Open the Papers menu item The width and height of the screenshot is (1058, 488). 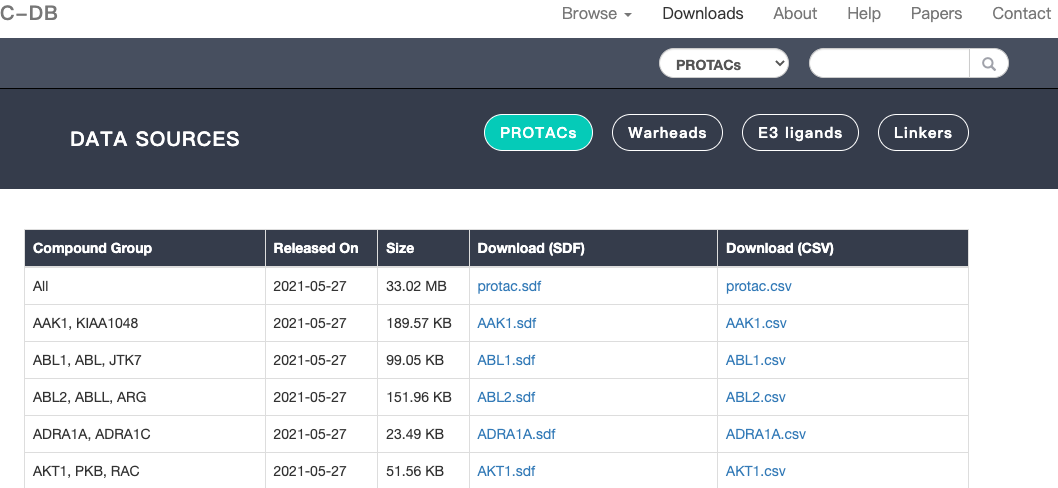pyautogui.click(x=936, y=14)
